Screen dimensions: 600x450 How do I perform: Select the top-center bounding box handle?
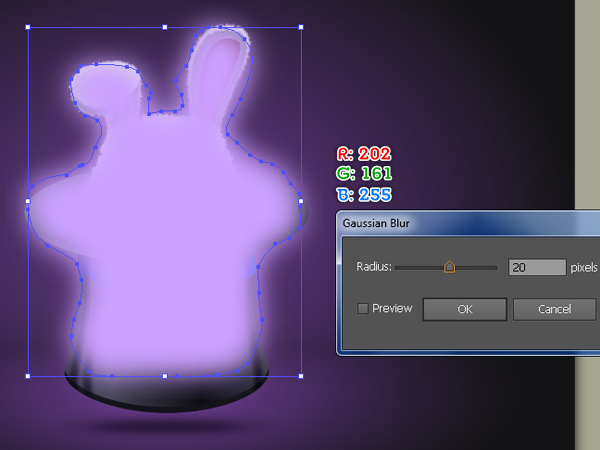[x=165, y=27]
